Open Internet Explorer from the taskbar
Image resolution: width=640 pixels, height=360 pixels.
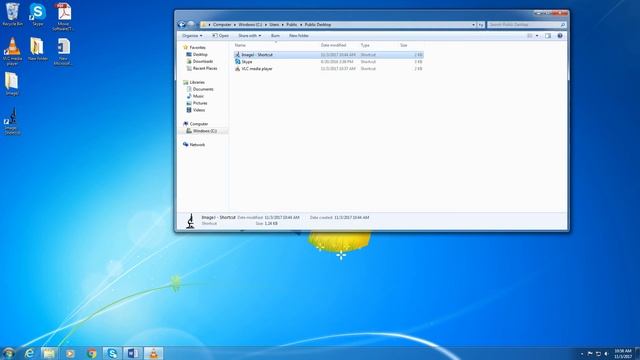click(x=29, y=353)
